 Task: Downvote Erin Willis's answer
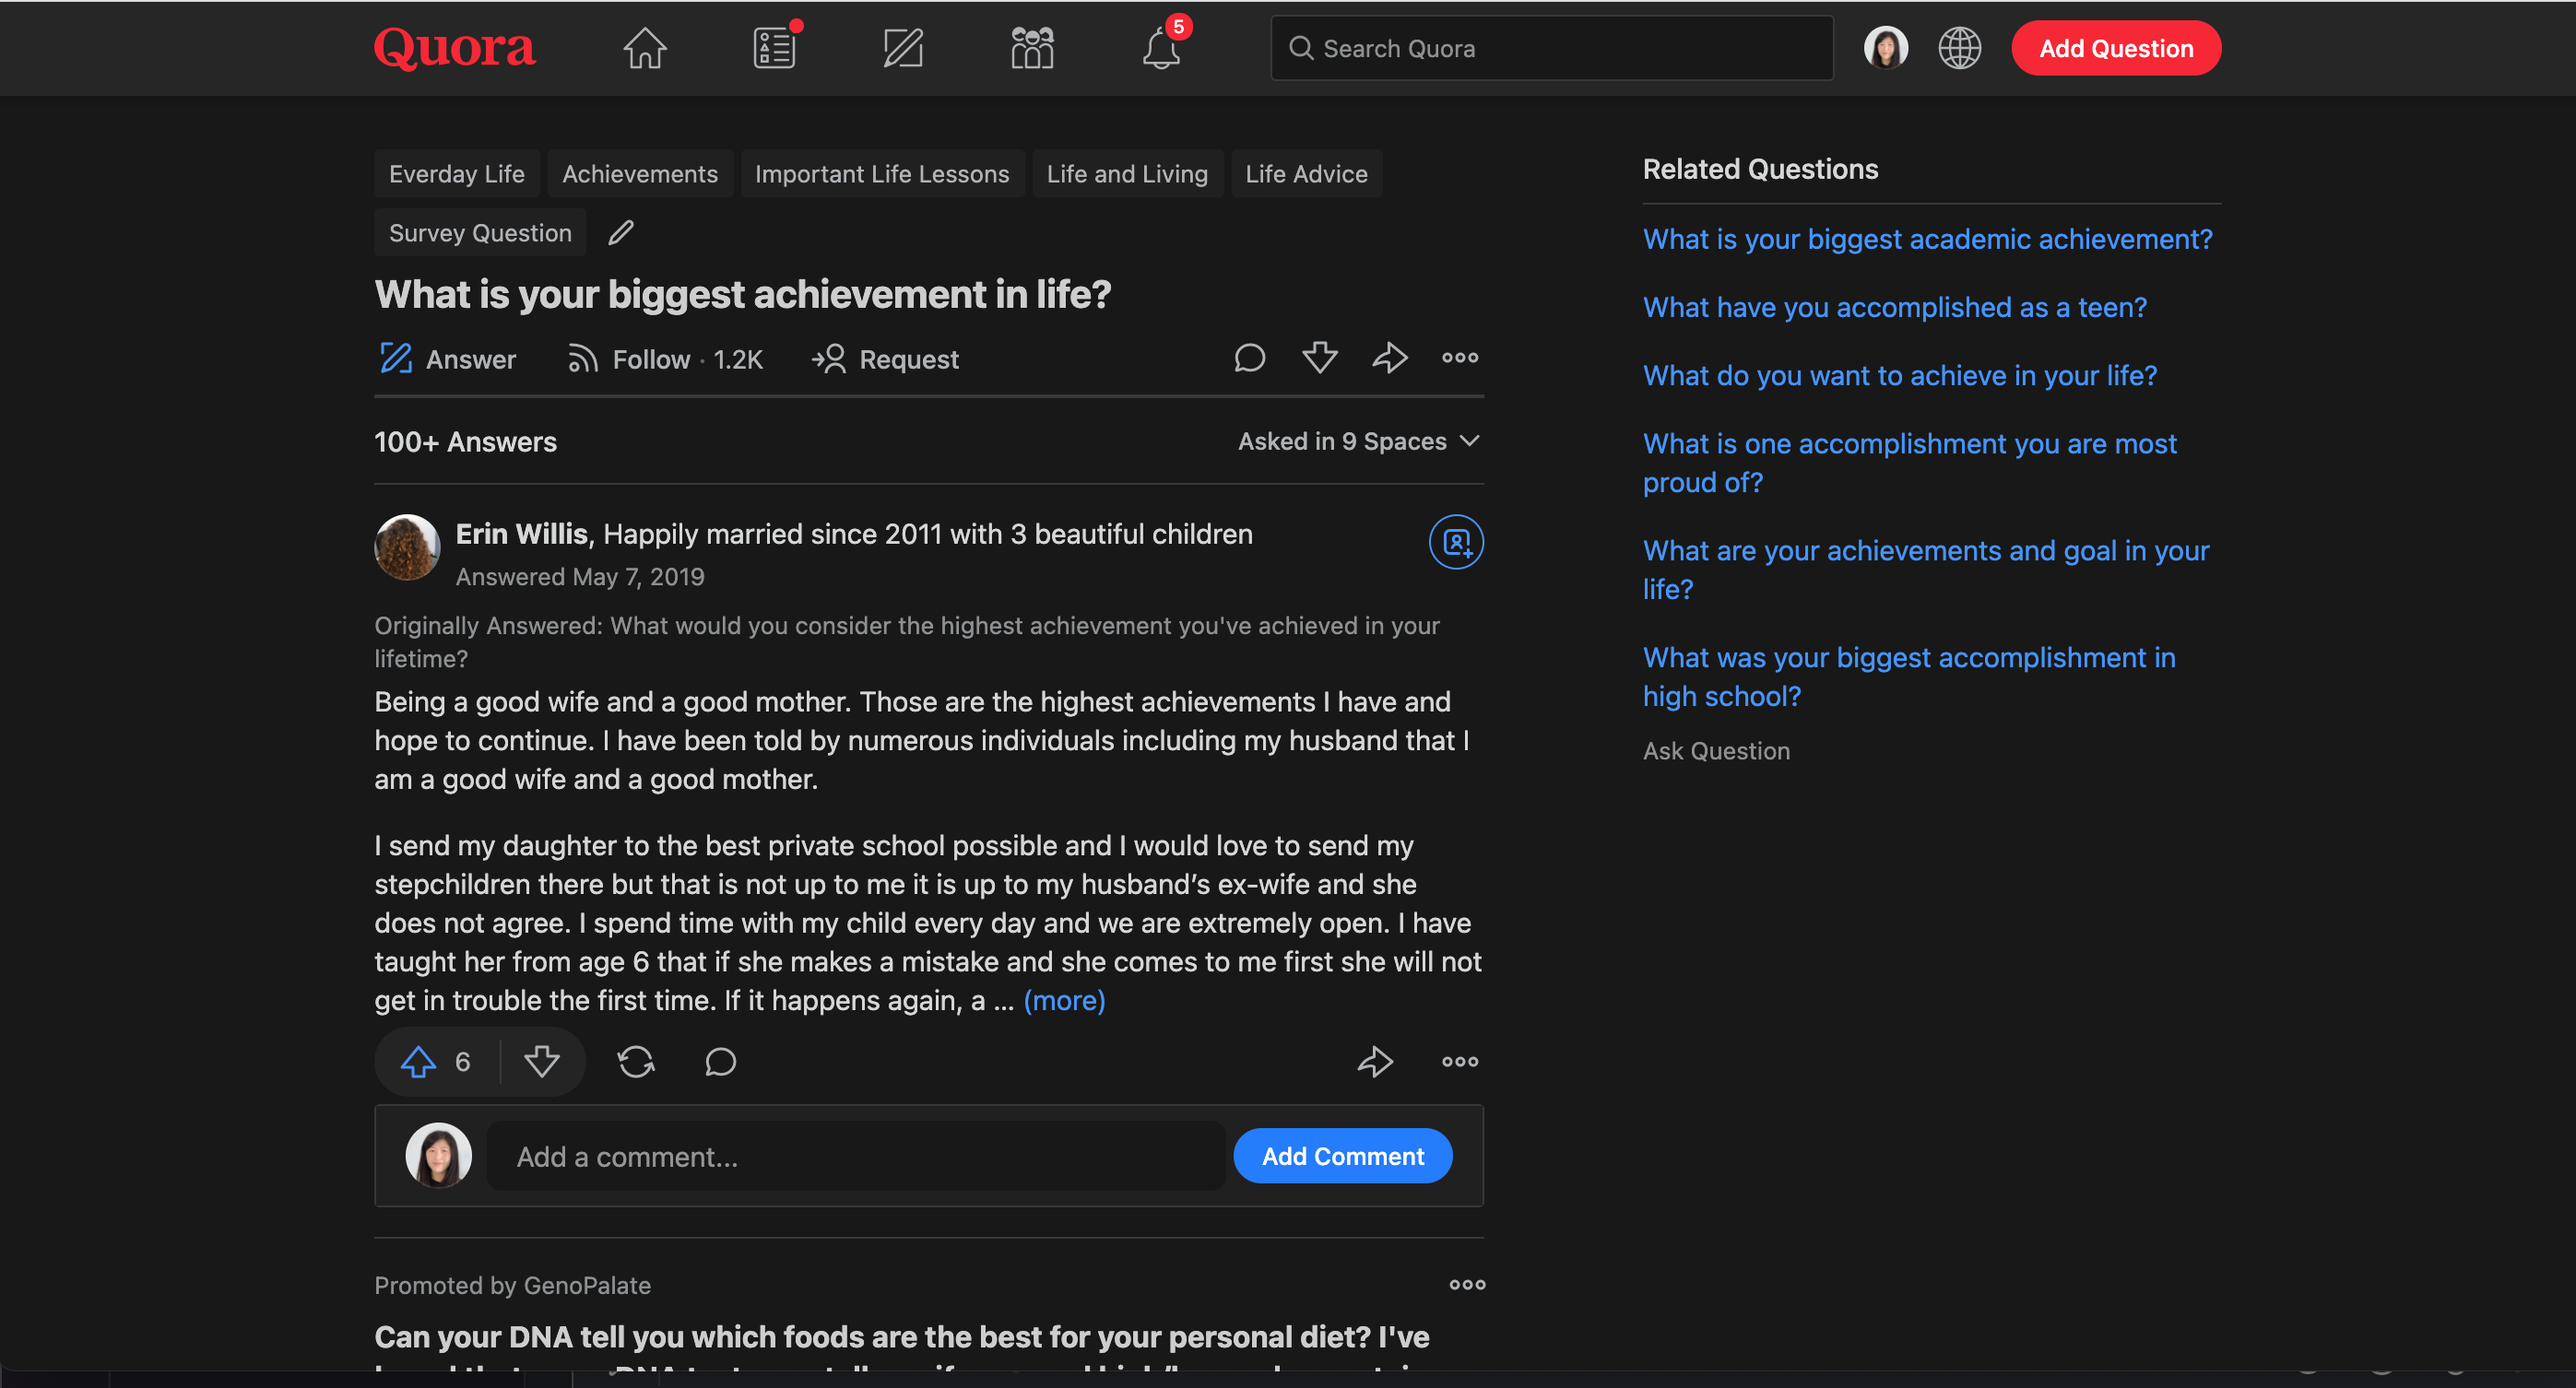[x=542, y=1061]
